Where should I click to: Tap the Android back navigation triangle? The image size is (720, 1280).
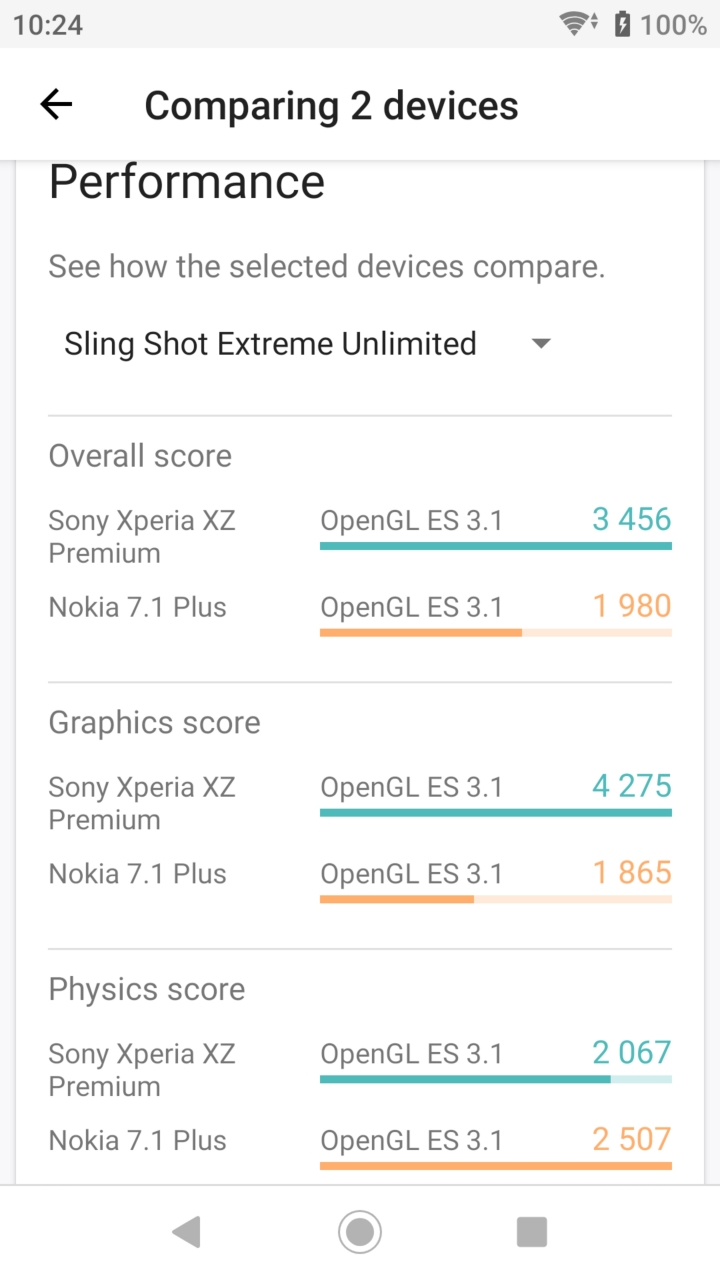click(x=186, y=1232)
